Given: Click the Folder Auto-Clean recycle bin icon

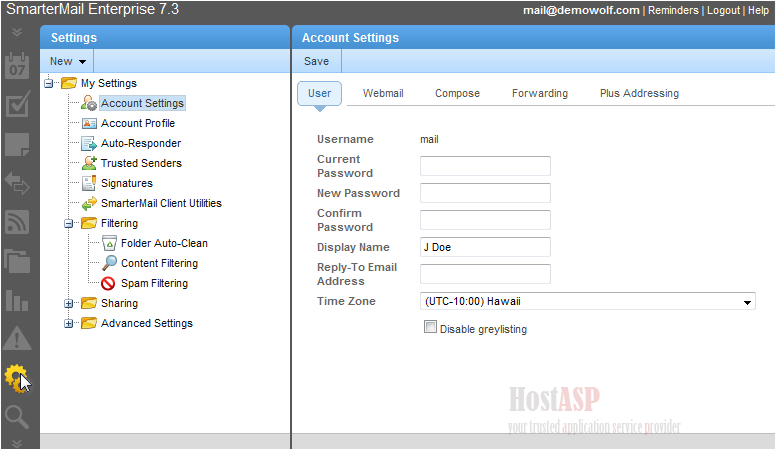Looking at the screenshot, I should [x=109, y=243].
